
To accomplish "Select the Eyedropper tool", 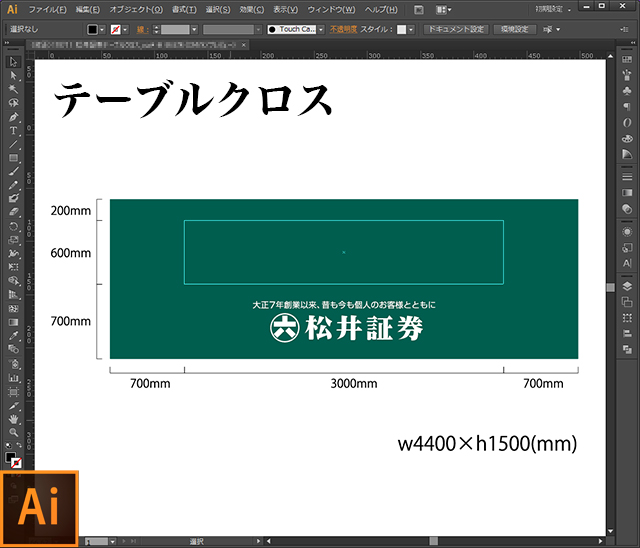I will (13, 335).
